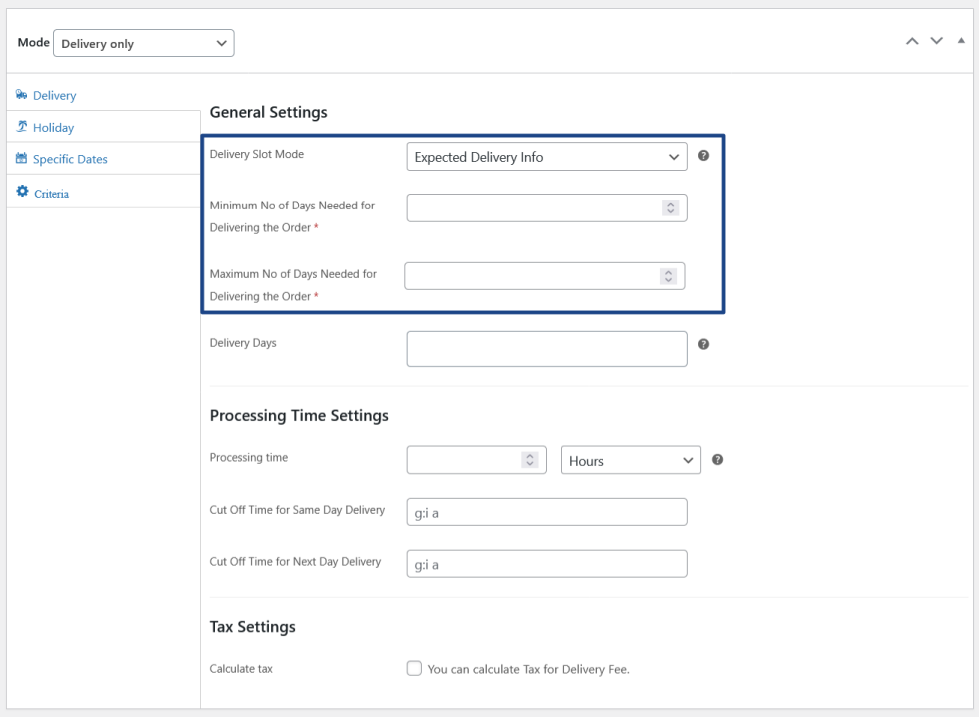
Task: Open the Delivery Slot Mode dropdown
Action: 547,157
